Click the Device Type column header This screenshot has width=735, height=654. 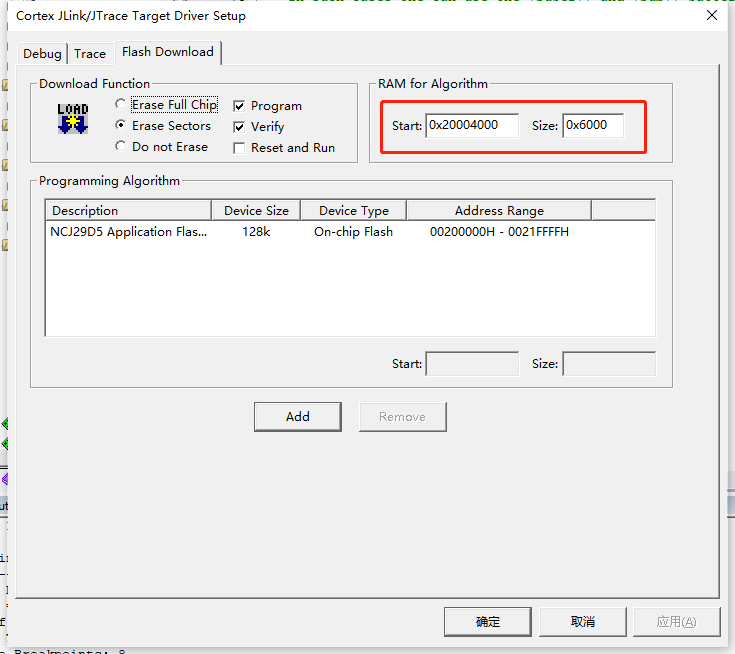click(353, 210)
